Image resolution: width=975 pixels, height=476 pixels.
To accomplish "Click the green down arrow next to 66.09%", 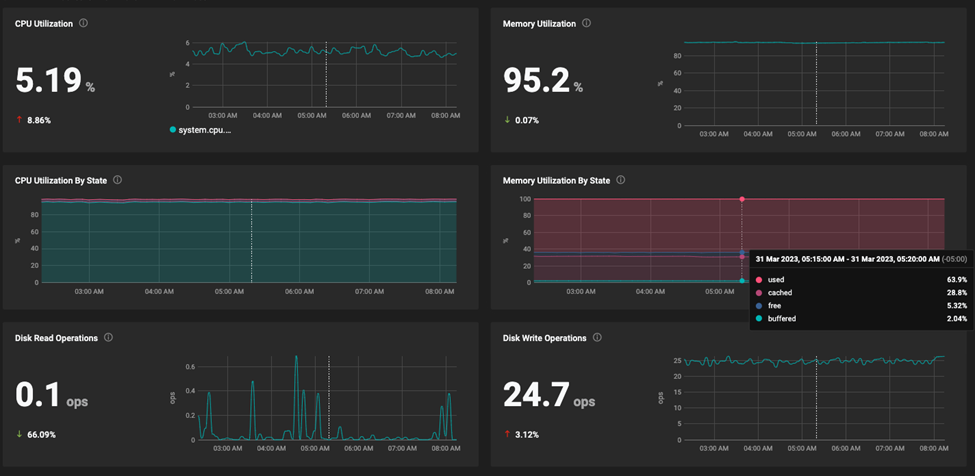I will pyautogui.click(x=19, y=434).
